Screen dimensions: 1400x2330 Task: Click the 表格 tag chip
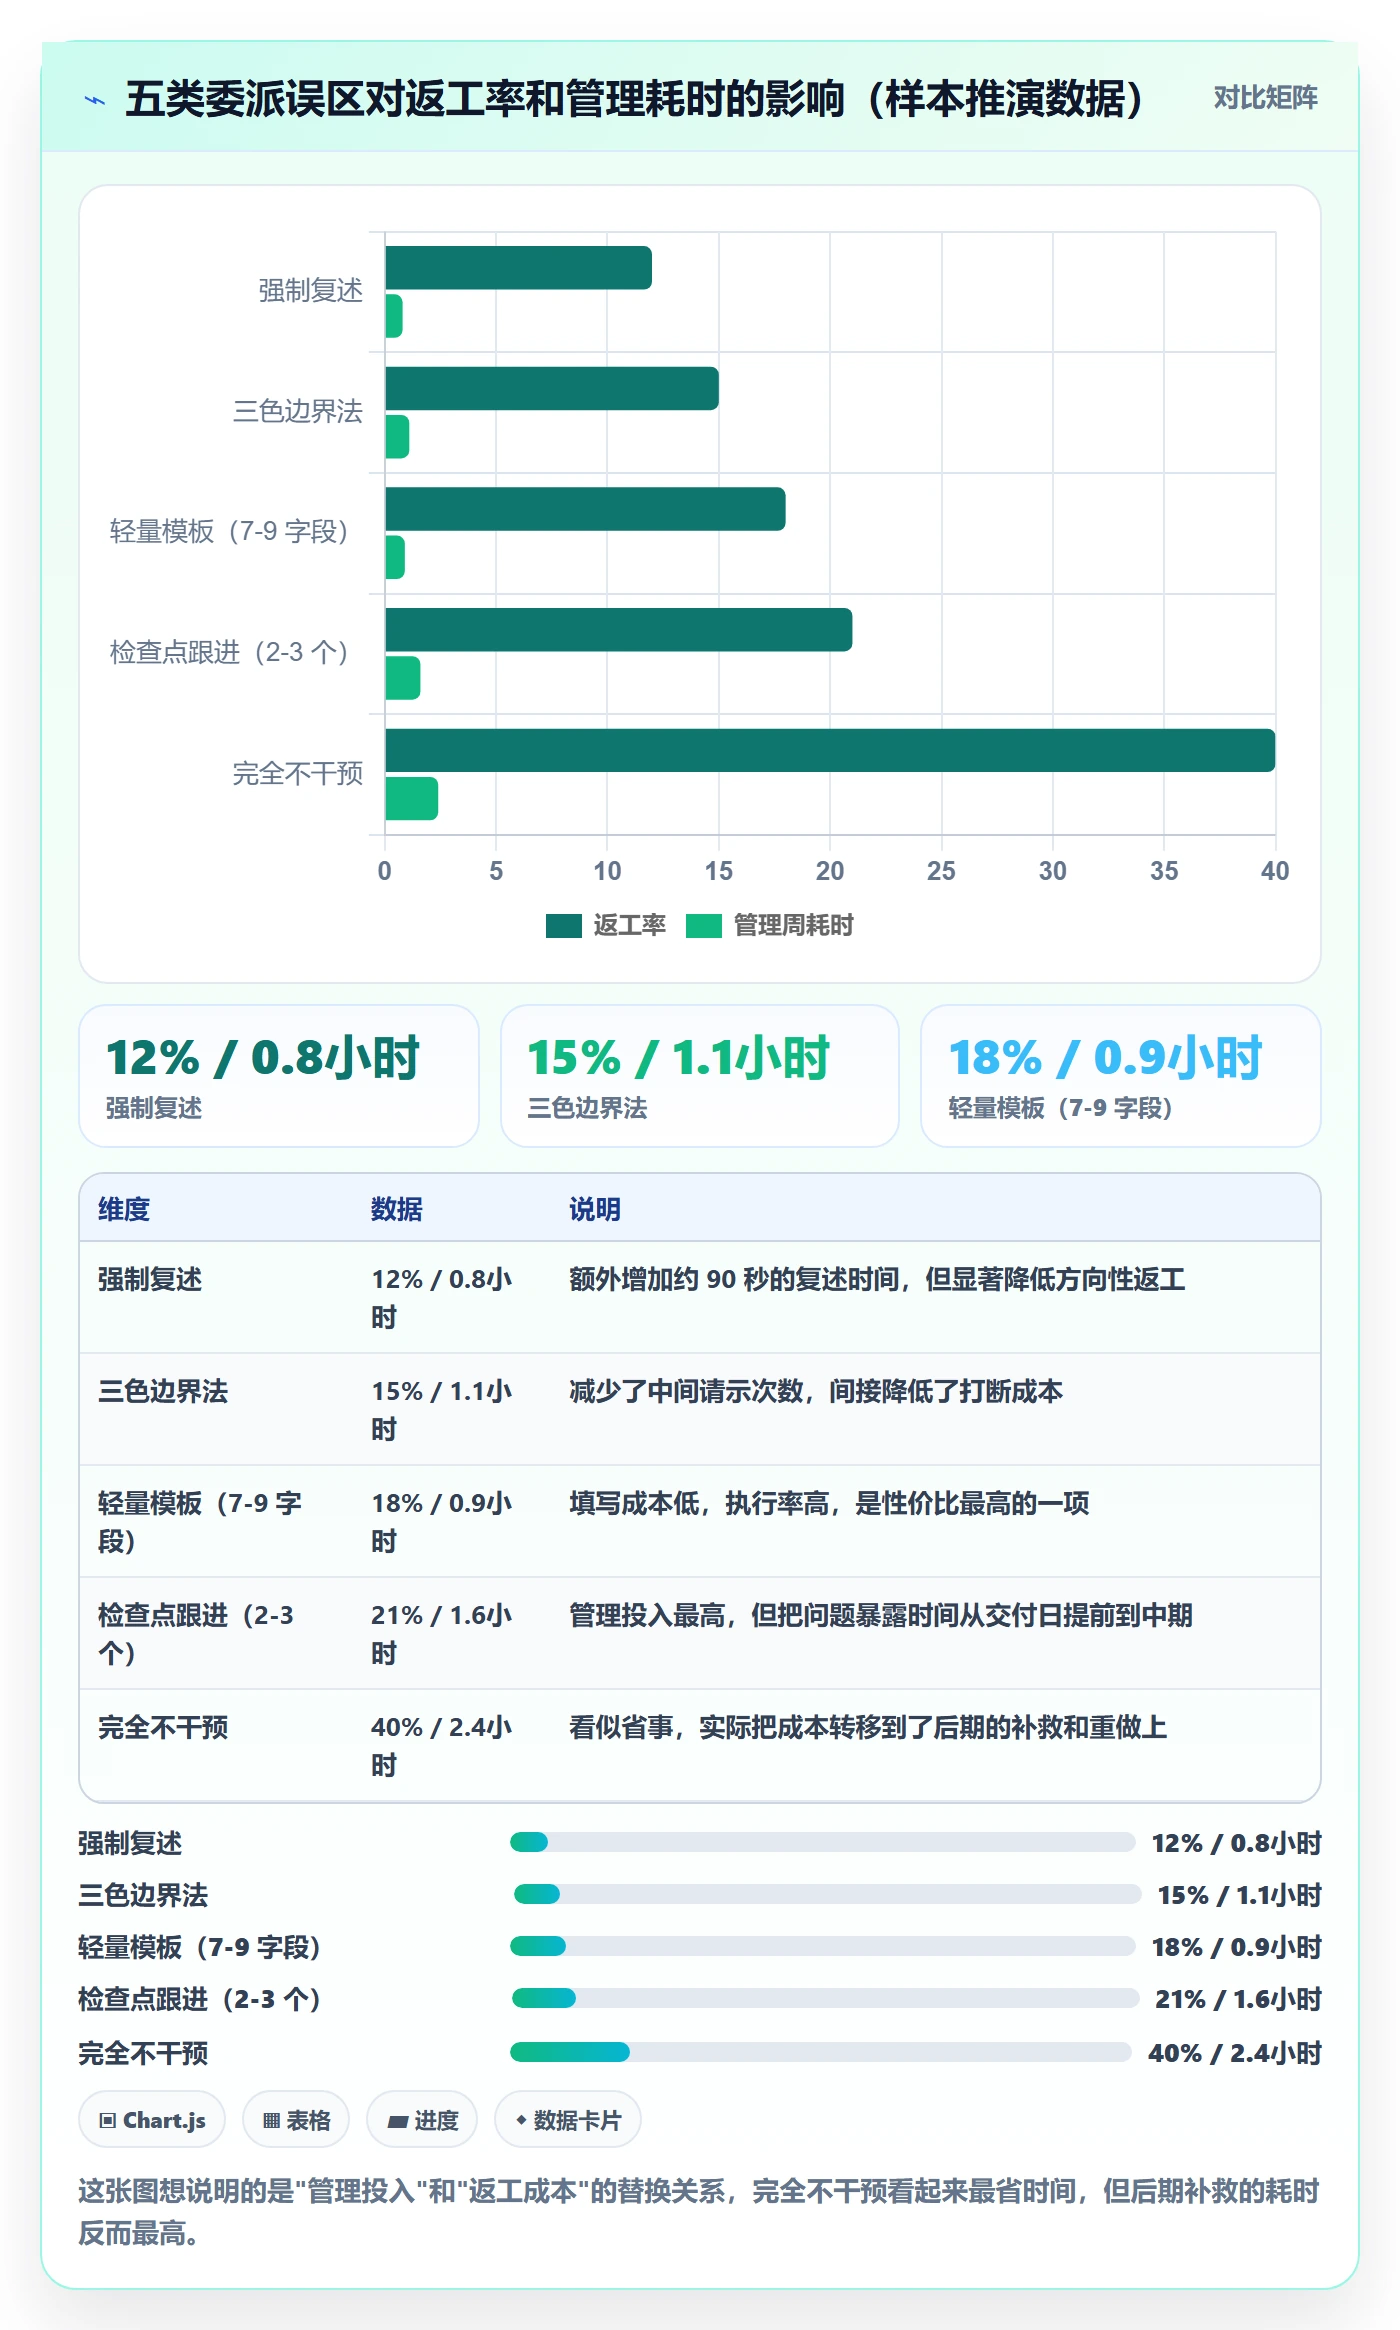pyautogui.click(x=296, y=2119)
